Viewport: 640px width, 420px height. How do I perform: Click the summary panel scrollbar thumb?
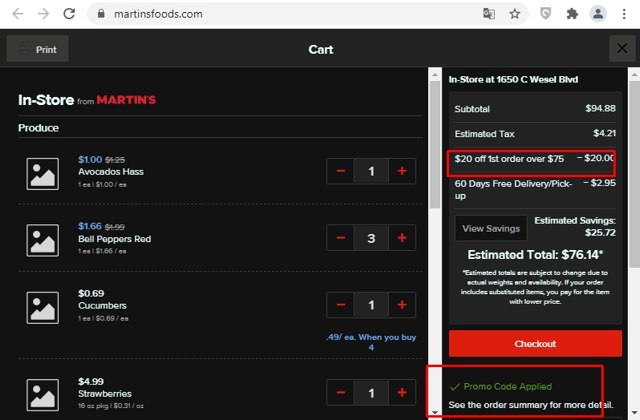[x=634, y=175]
